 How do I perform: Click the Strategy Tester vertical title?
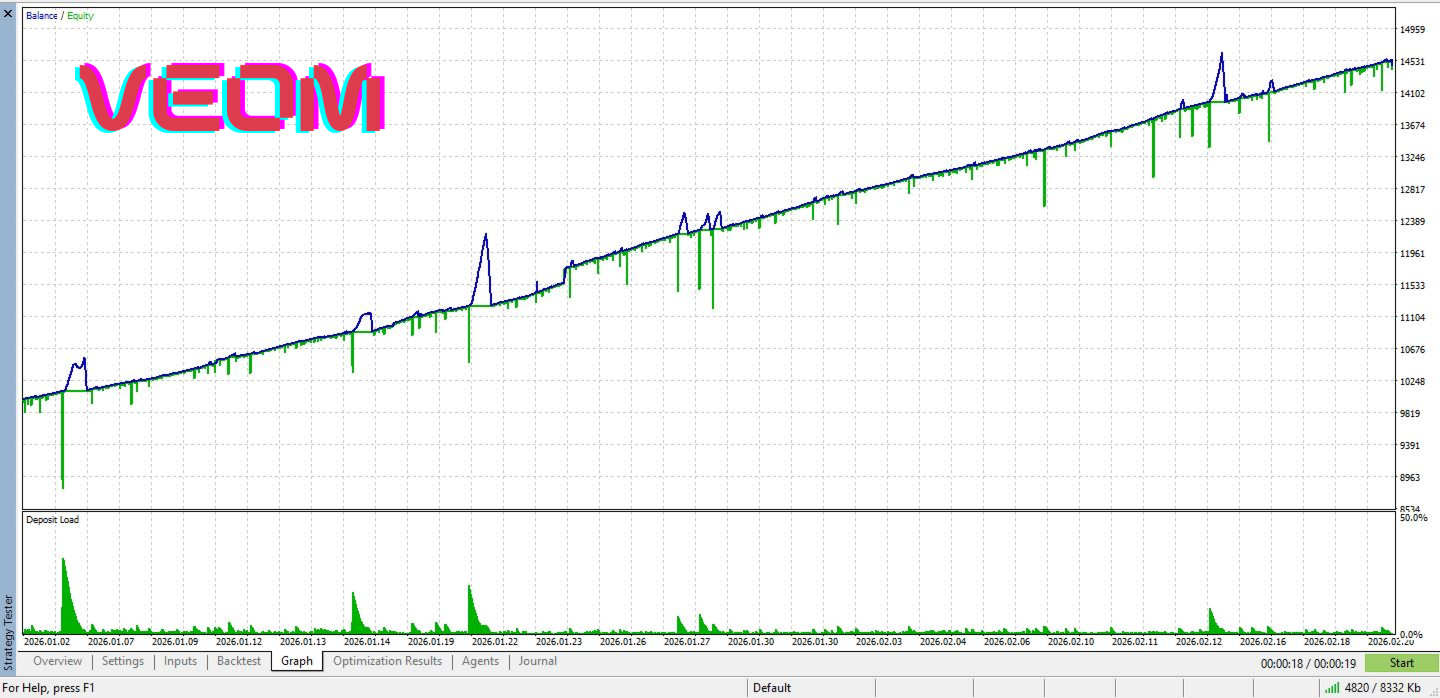pos(9,632)
